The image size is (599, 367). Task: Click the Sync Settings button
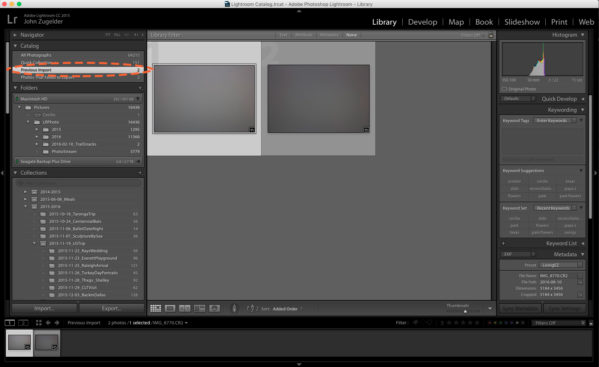pyautogui.click(x=564, y=308)
